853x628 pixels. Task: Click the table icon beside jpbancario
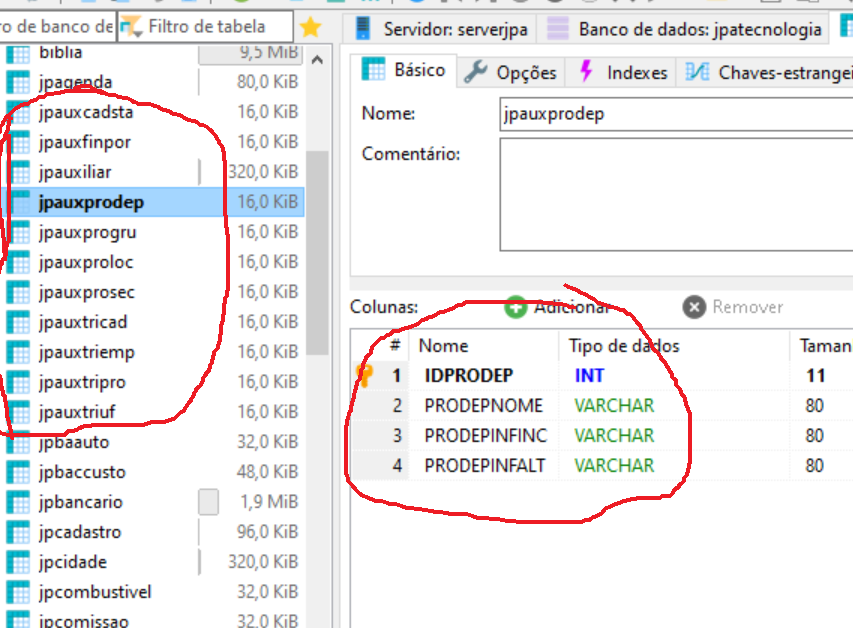tap(18, 502)
